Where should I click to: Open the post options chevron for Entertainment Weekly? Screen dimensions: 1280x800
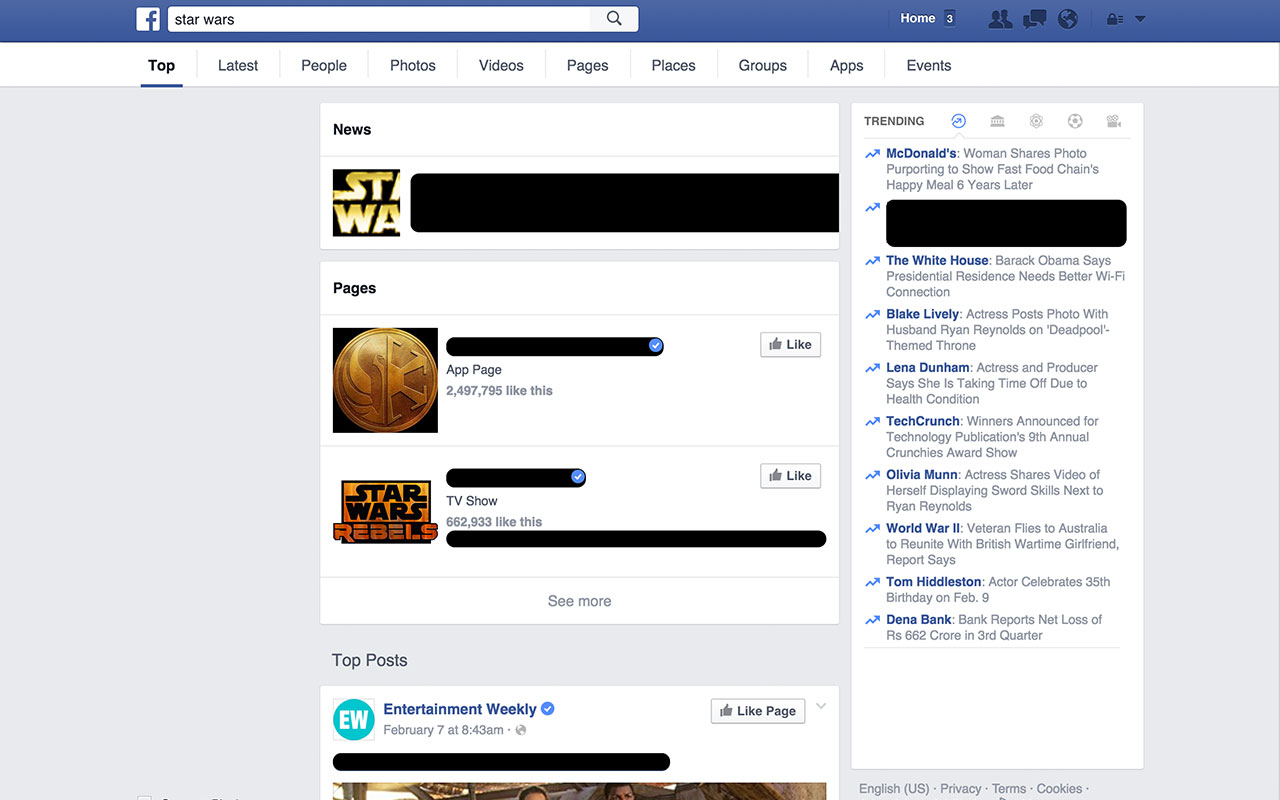821,707
